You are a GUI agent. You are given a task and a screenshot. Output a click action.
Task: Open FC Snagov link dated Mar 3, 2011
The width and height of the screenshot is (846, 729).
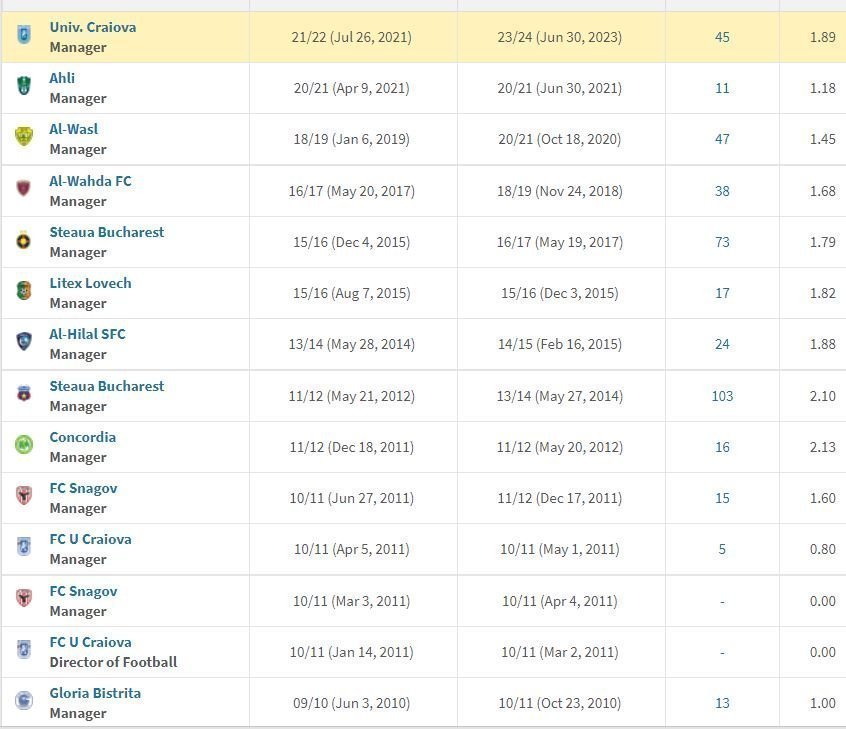[x=84, y=591]
